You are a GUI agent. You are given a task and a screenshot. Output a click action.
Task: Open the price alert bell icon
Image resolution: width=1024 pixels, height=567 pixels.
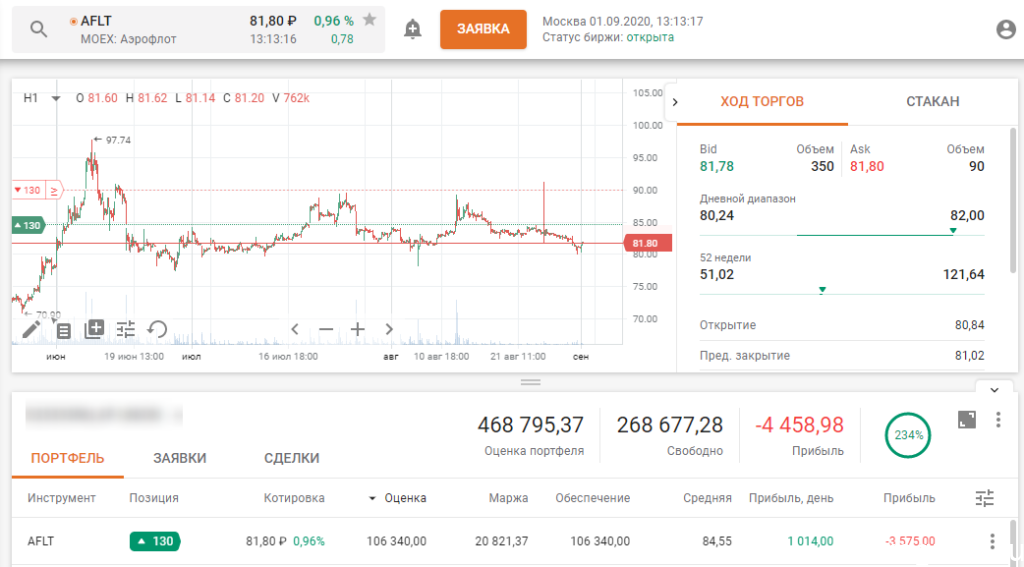tap(412, 29)
